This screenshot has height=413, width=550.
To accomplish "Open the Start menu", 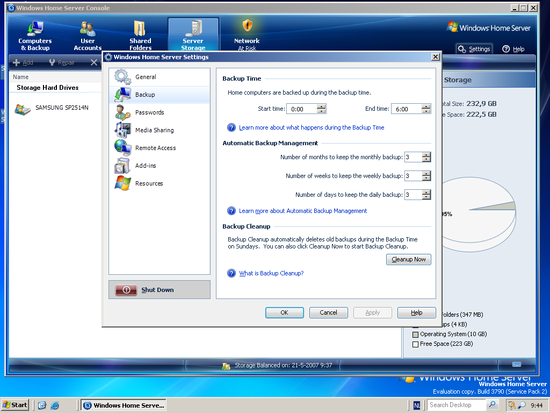I will click(x=14, y=405).
